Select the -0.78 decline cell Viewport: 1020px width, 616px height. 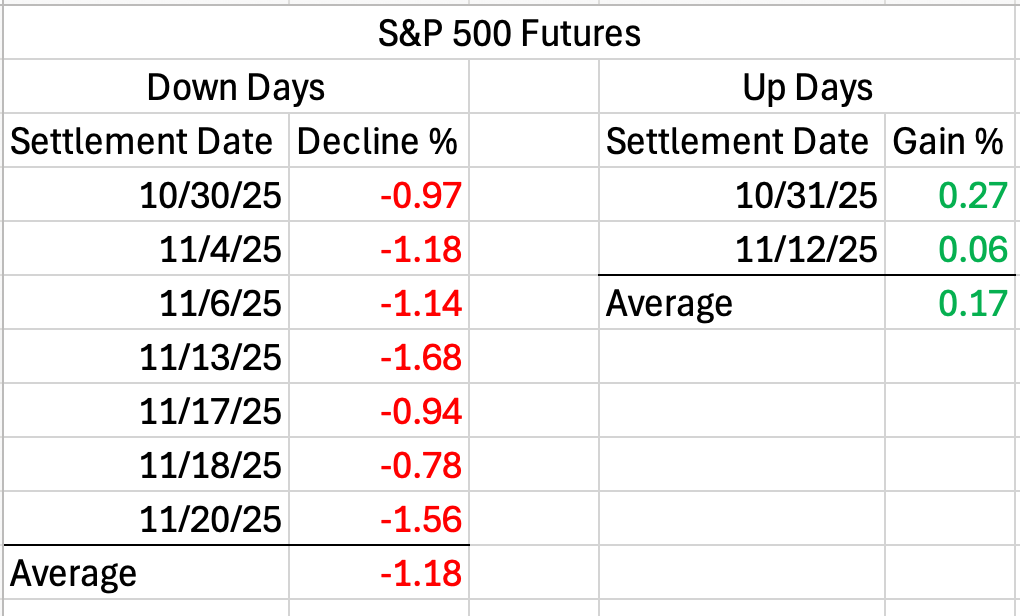421,465
